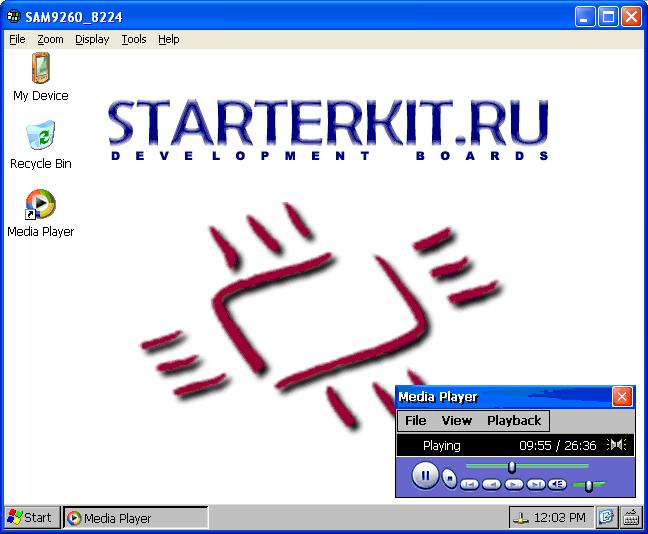The height and width of the screenshot is (534, 648).
Task: Open the emulator Zoom menu
Action: click(x=50, y=39)
